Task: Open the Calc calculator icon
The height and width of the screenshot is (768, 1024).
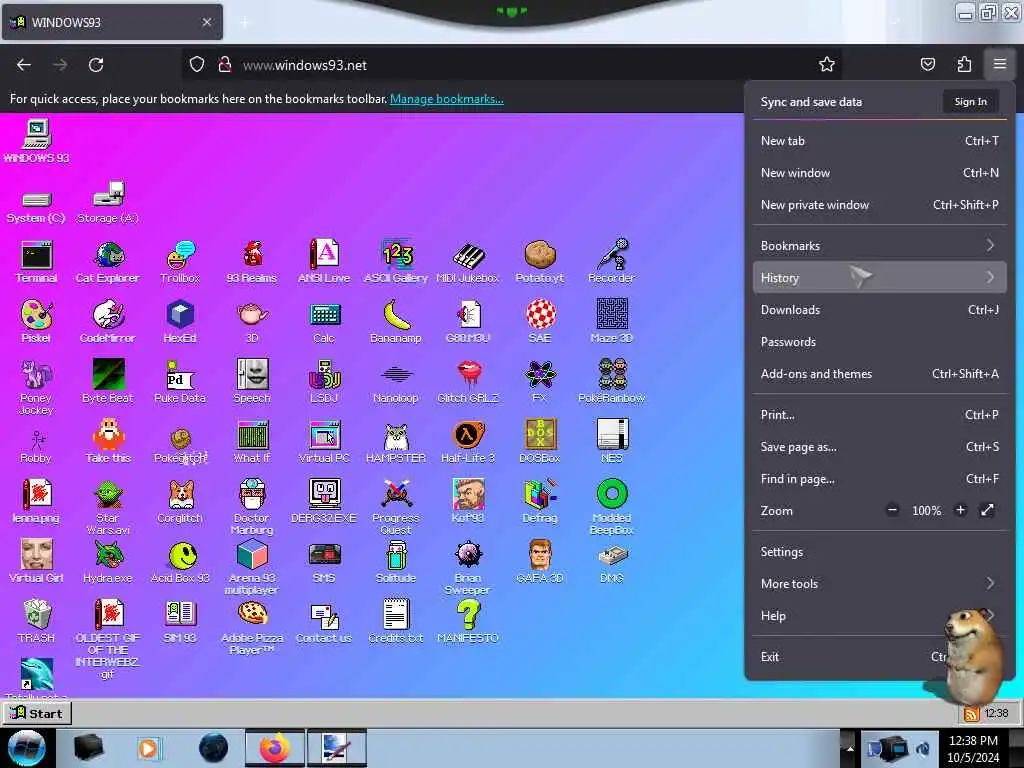Action: click(x=324, y=321)
